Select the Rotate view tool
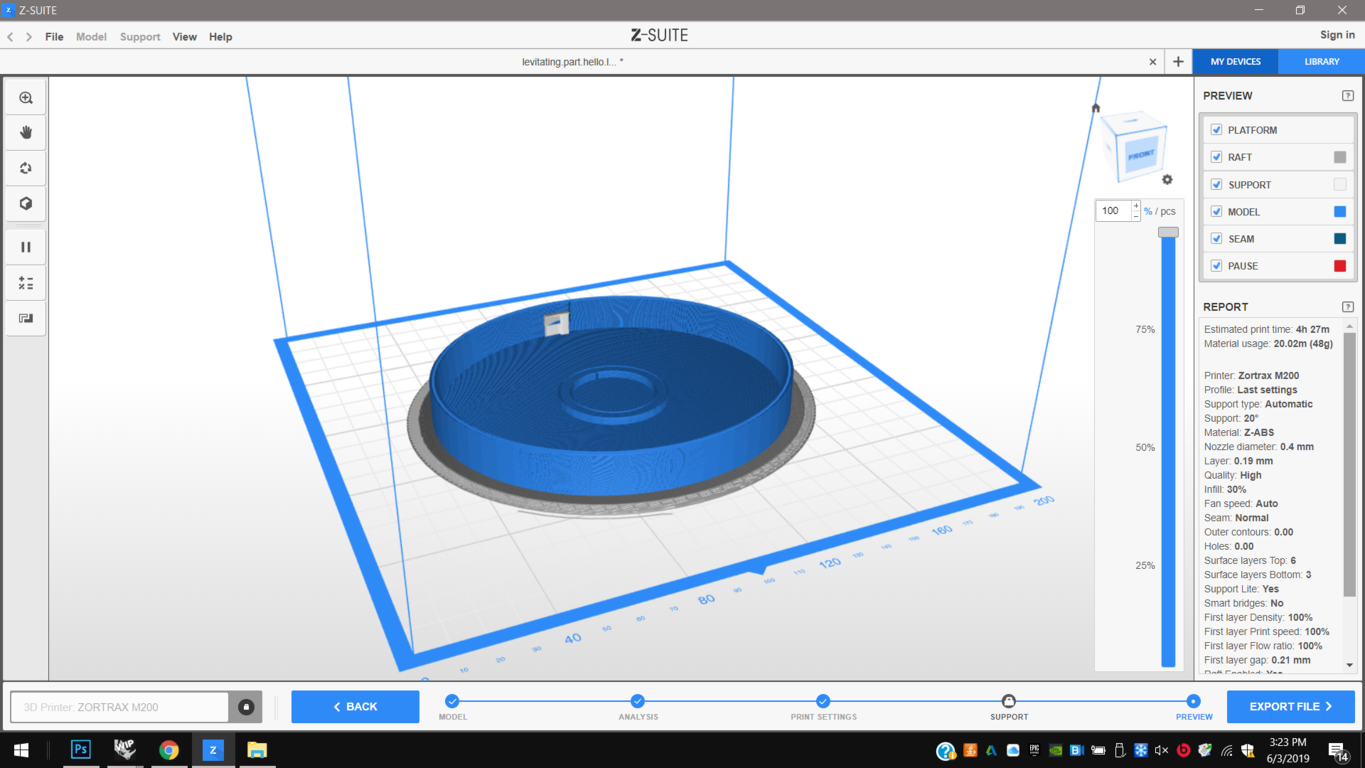This screenshot has width=1365, height=768. [x=26, y=168]
